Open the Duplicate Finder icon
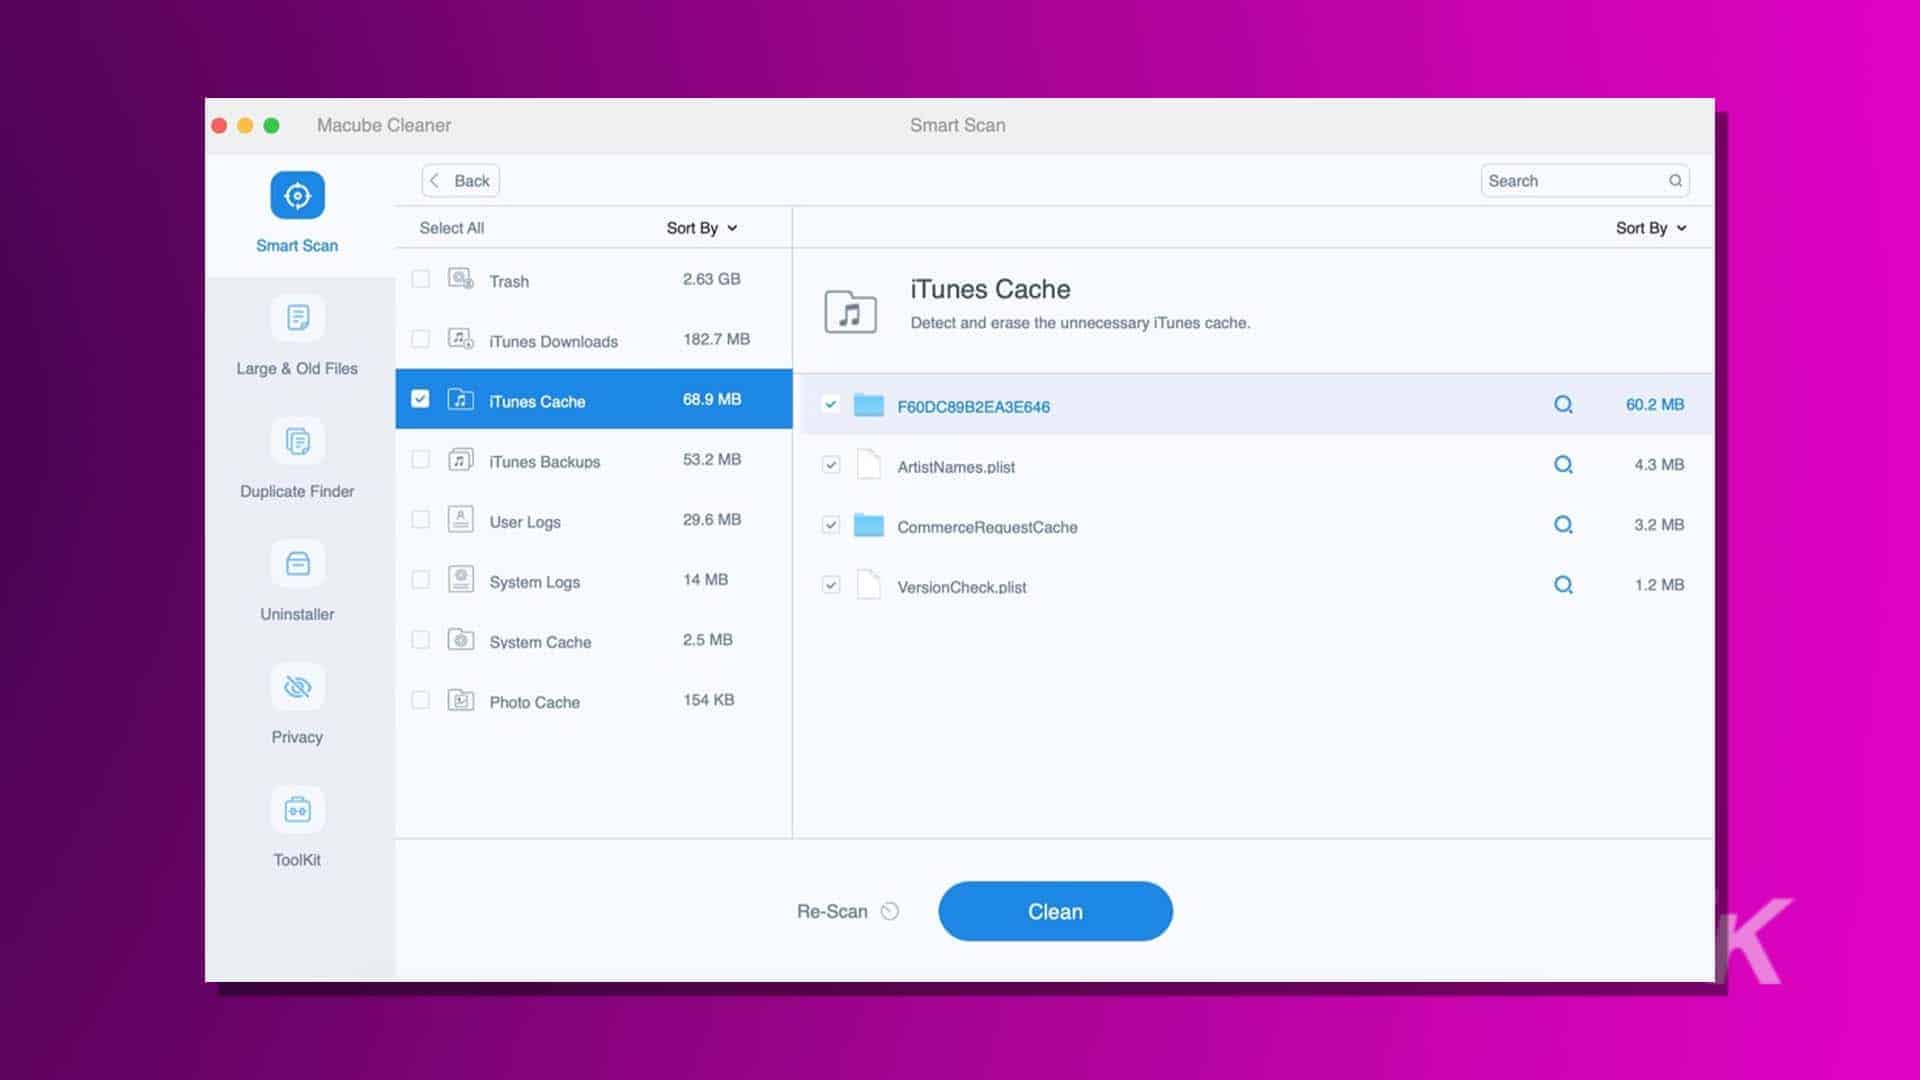Viewport: 1920px width, 1080px height. pyautogui.click(x=297, y=441)
